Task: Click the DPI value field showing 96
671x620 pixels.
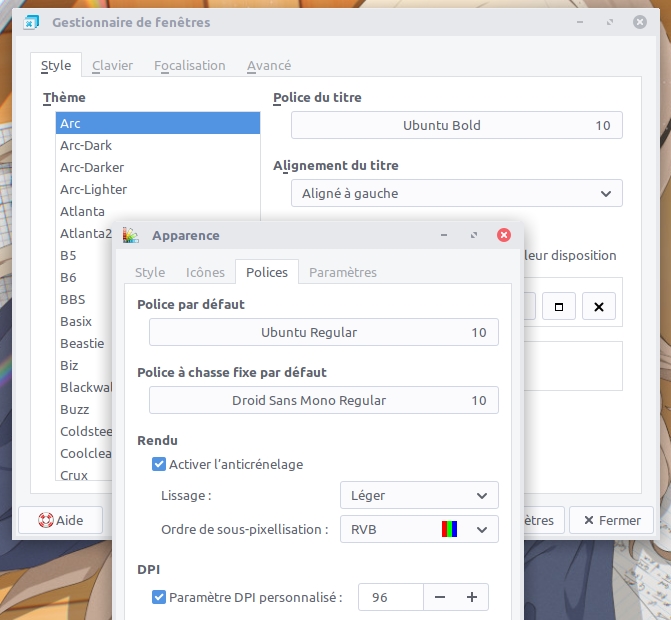Action: coord(391,597)
